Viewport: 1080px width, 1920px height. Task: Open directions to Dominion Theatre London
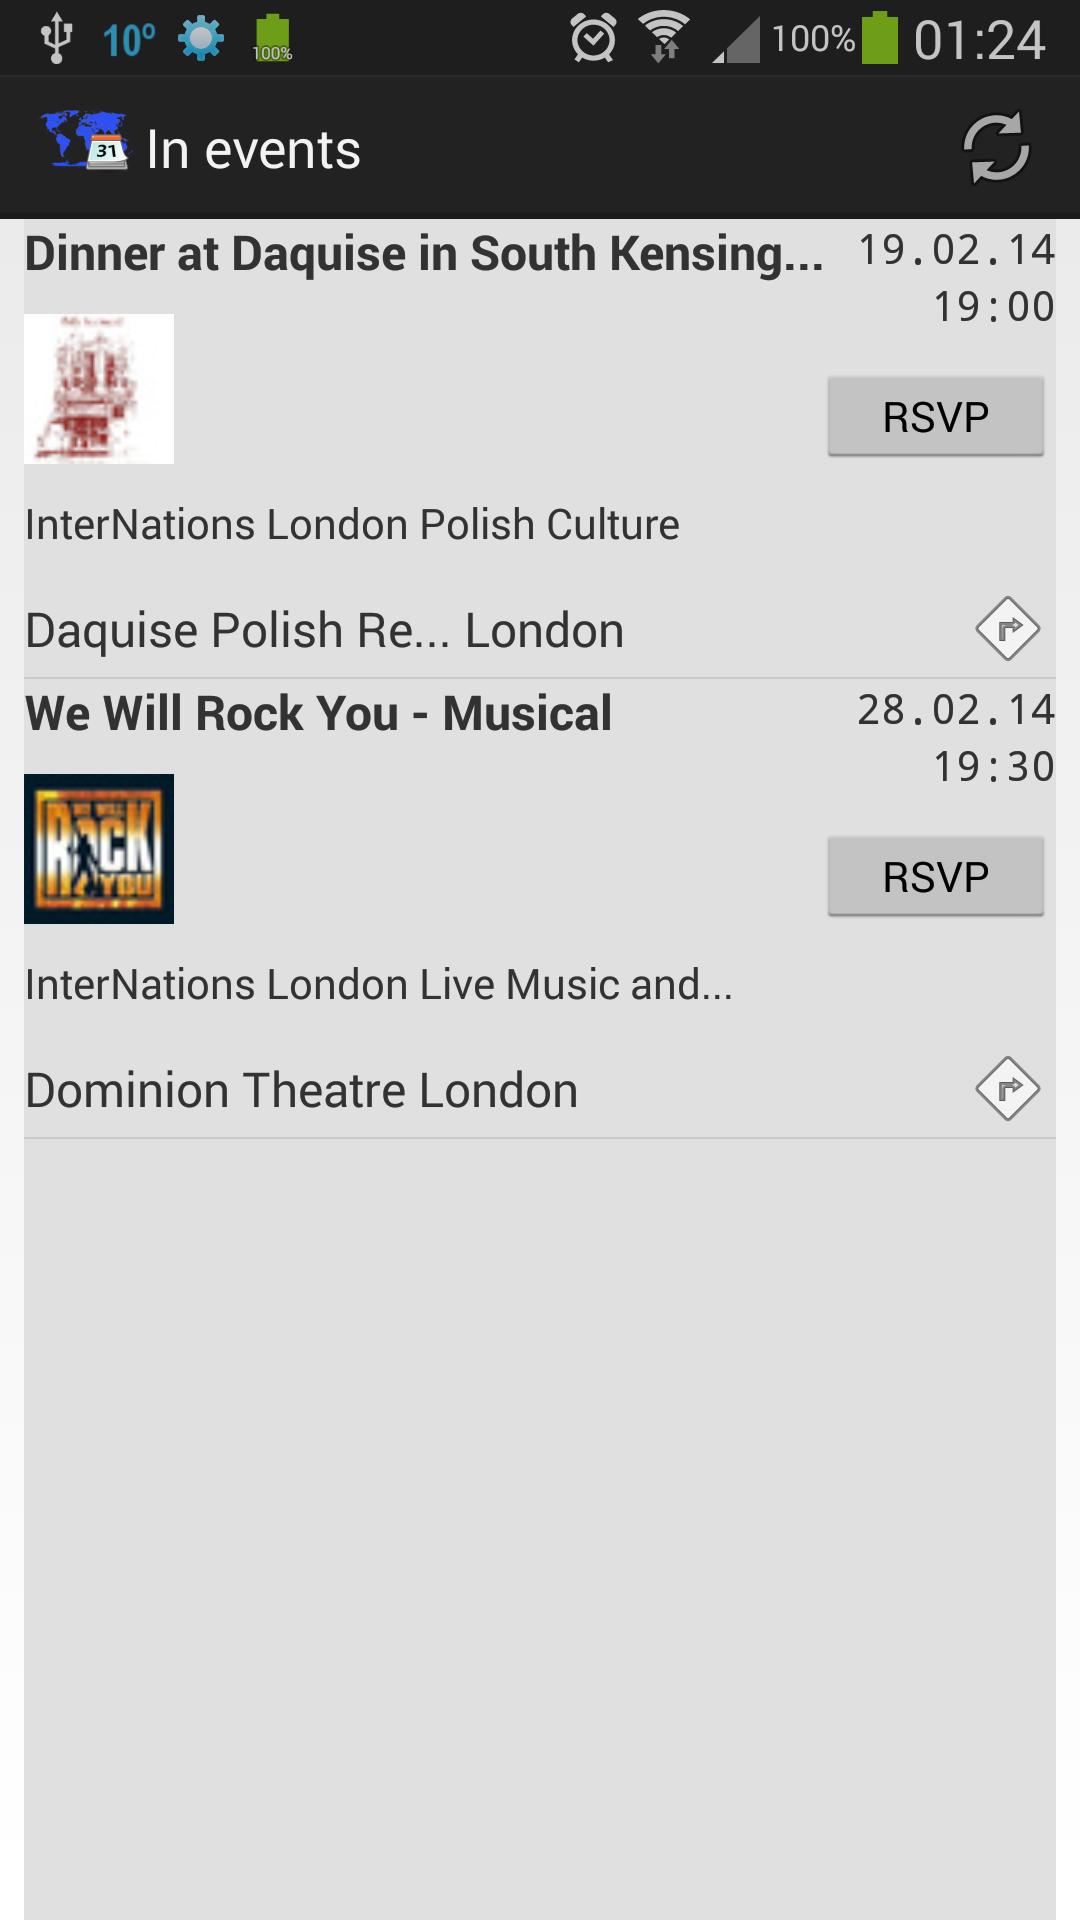[x=1007, y=1088]
